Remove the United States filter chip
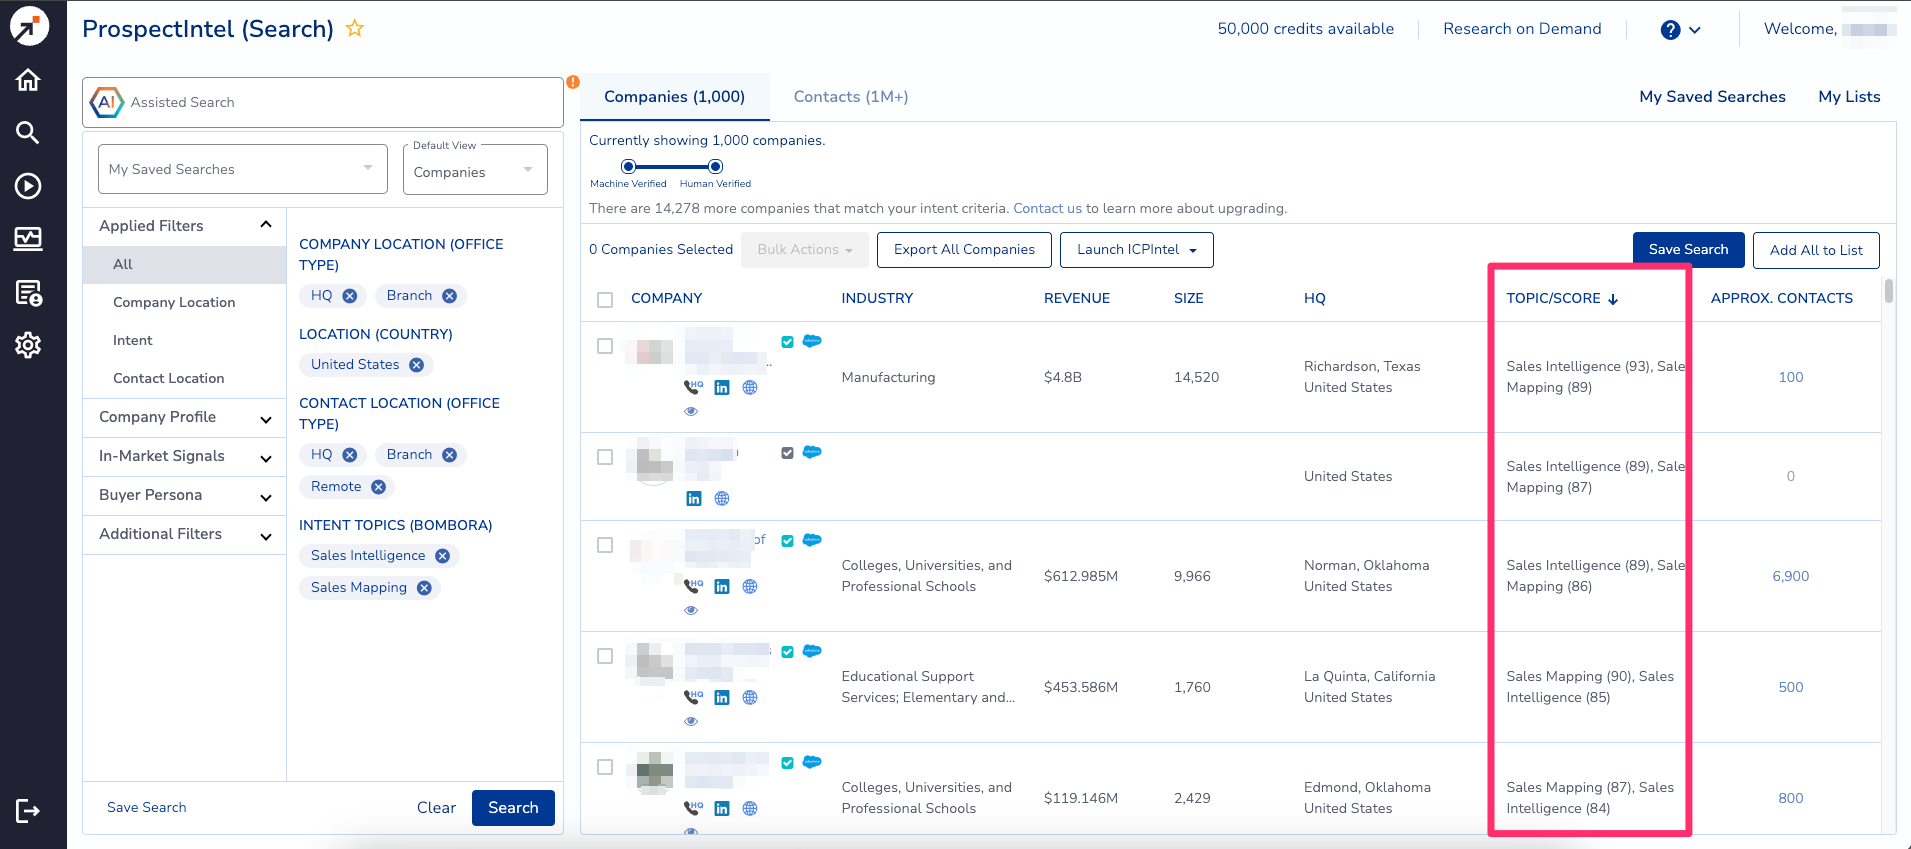 416,365
